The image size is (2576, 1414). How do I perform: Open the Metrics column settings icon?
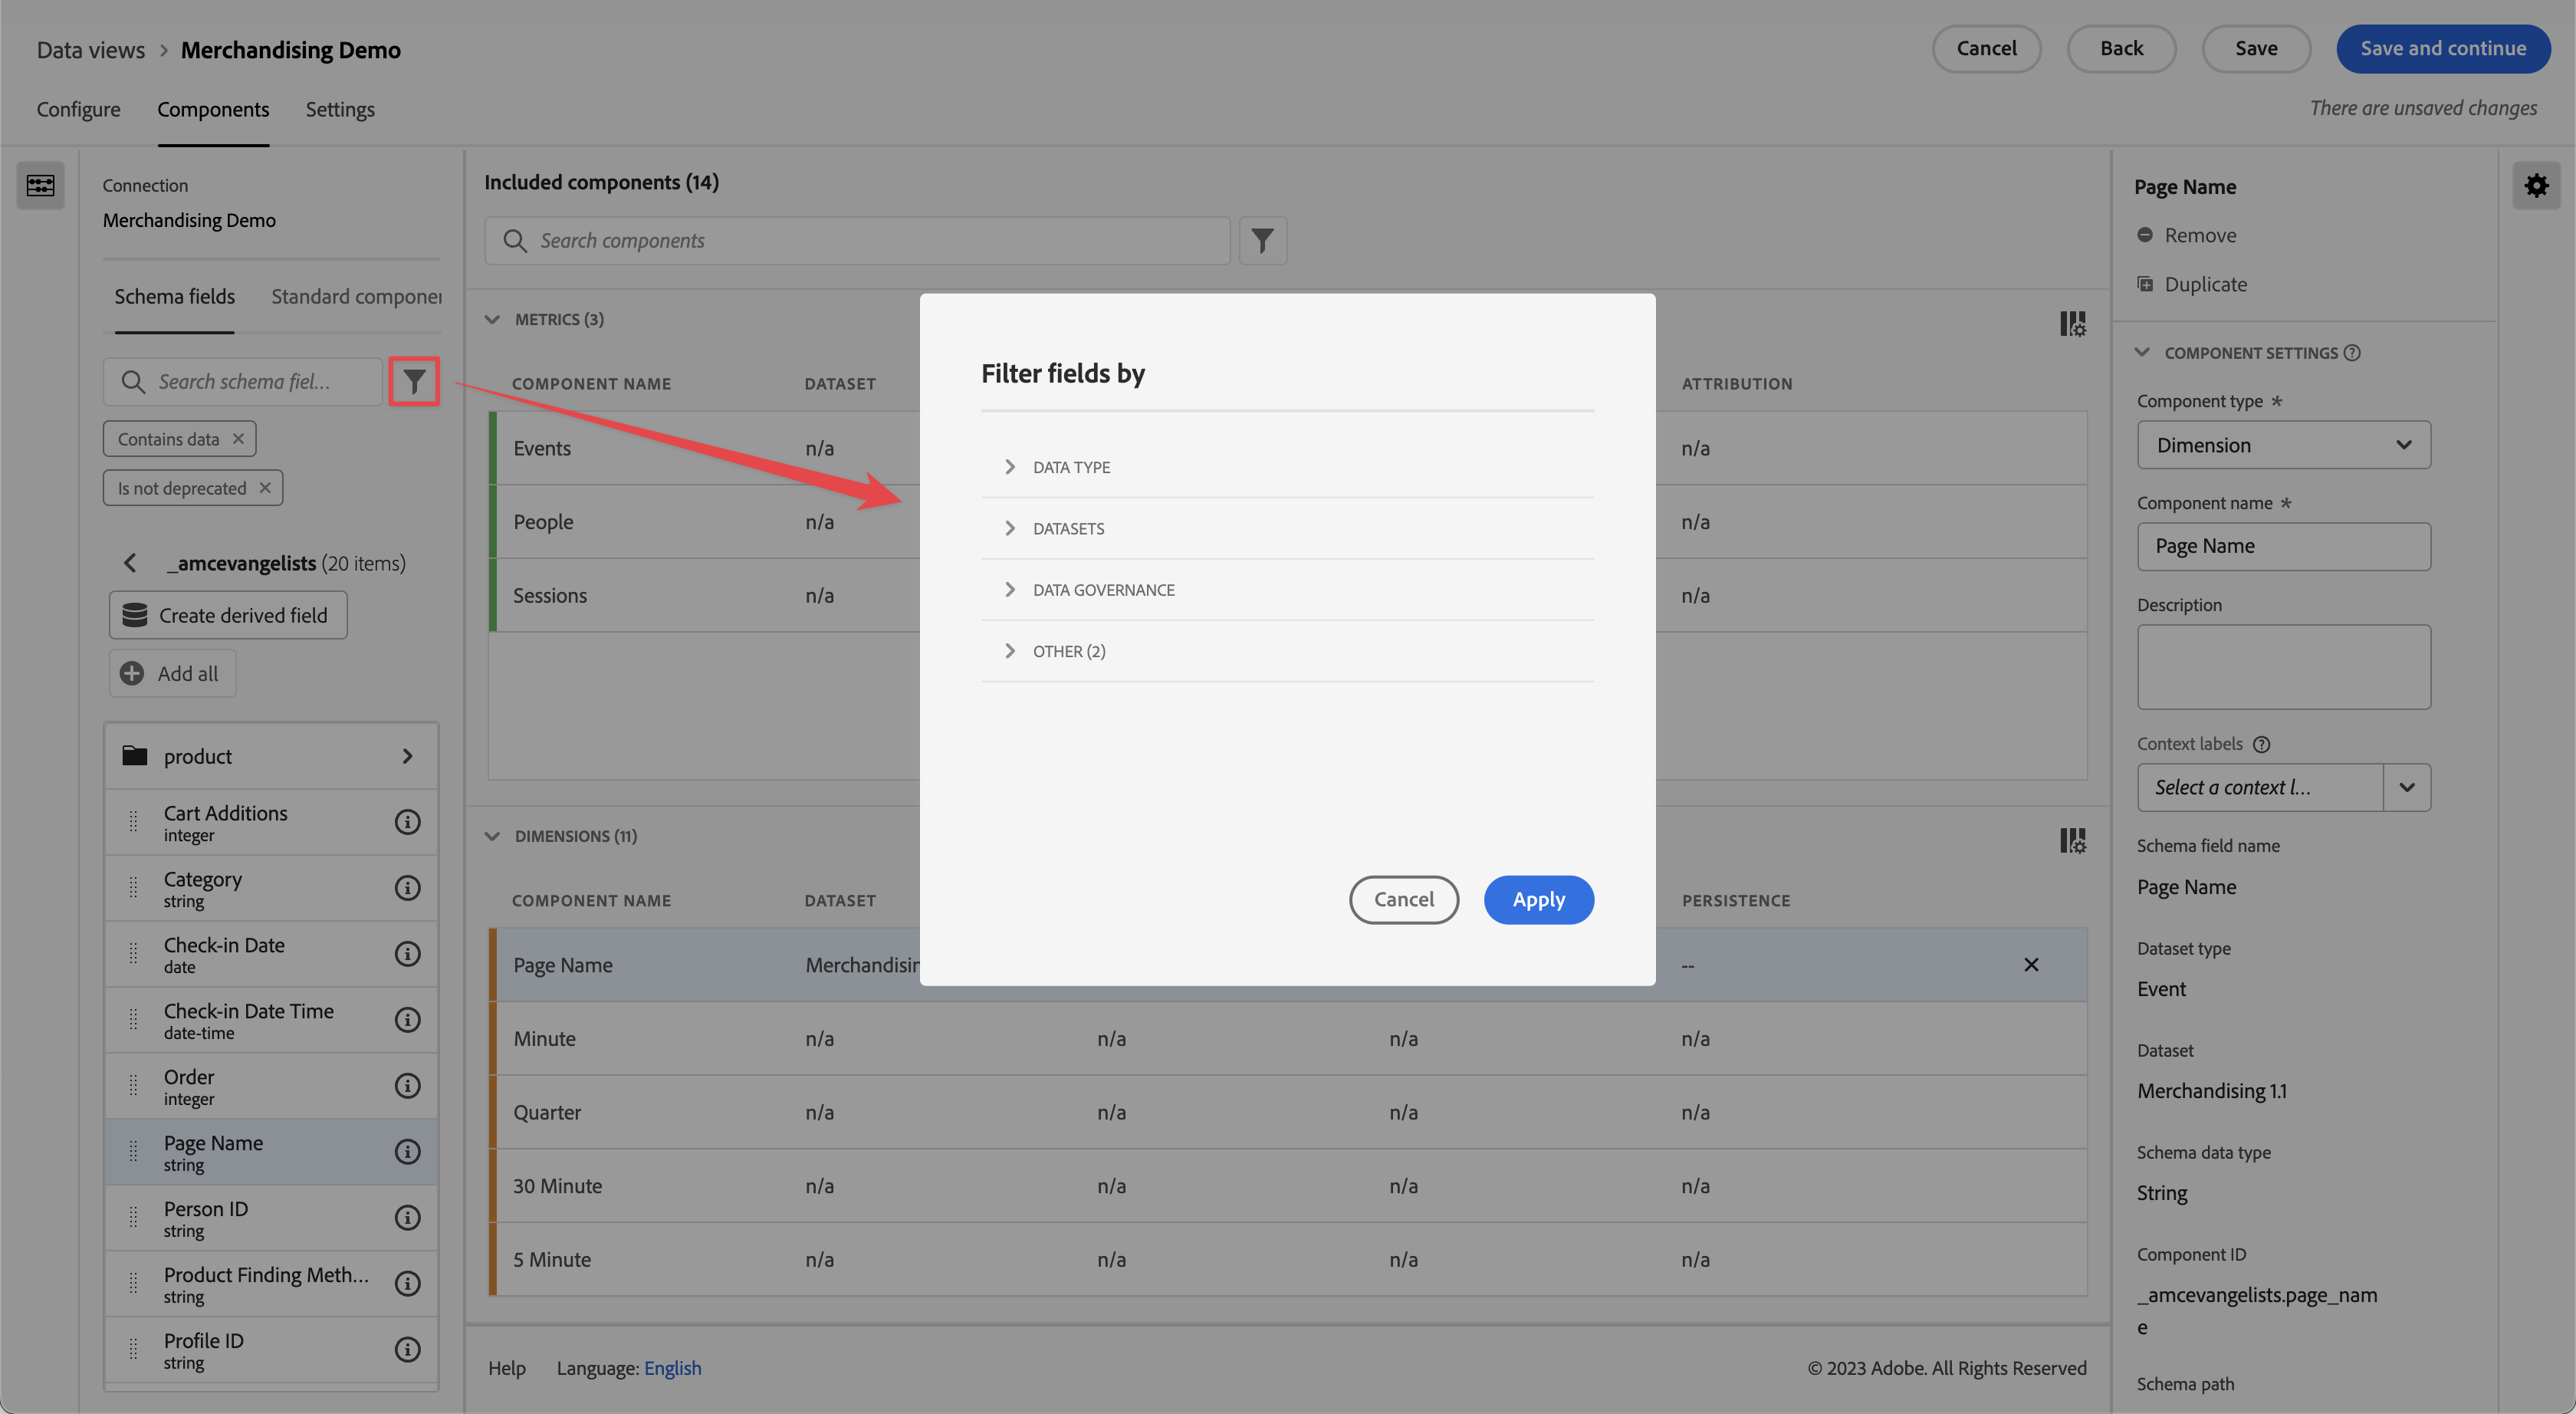tap(2072, 324)
